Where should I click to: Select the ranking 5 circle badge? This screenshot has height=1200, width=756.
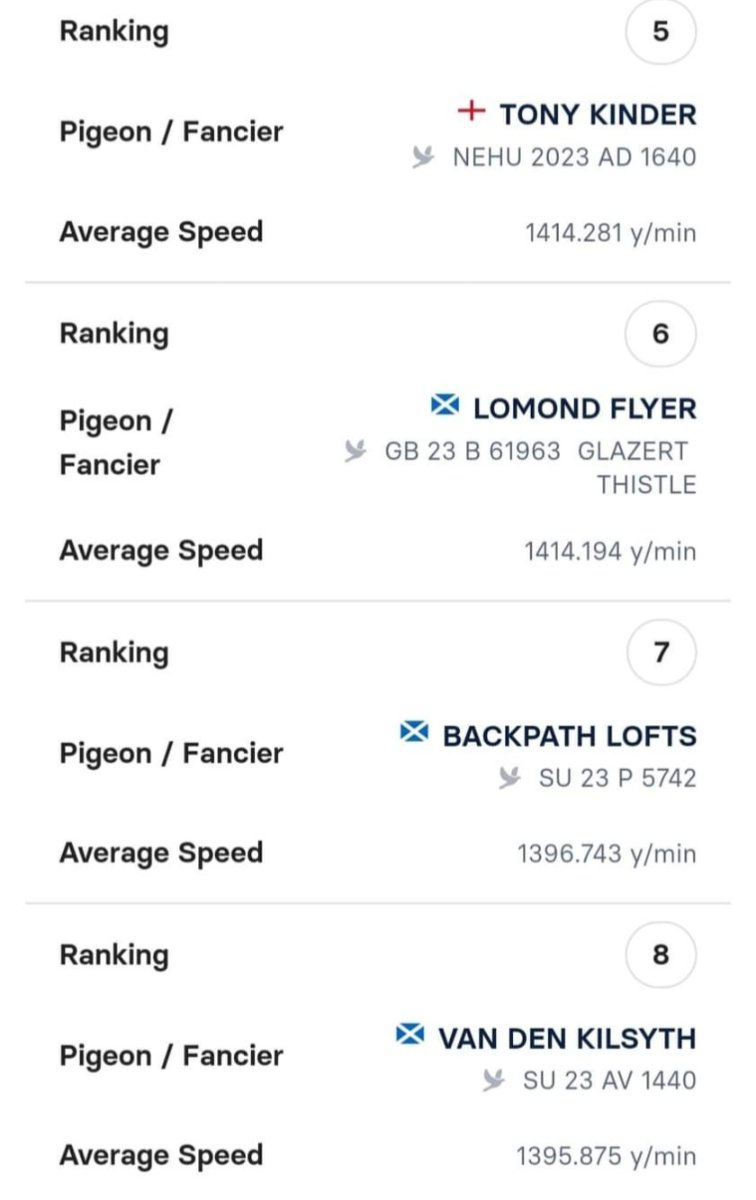click(x=660, y=31)
